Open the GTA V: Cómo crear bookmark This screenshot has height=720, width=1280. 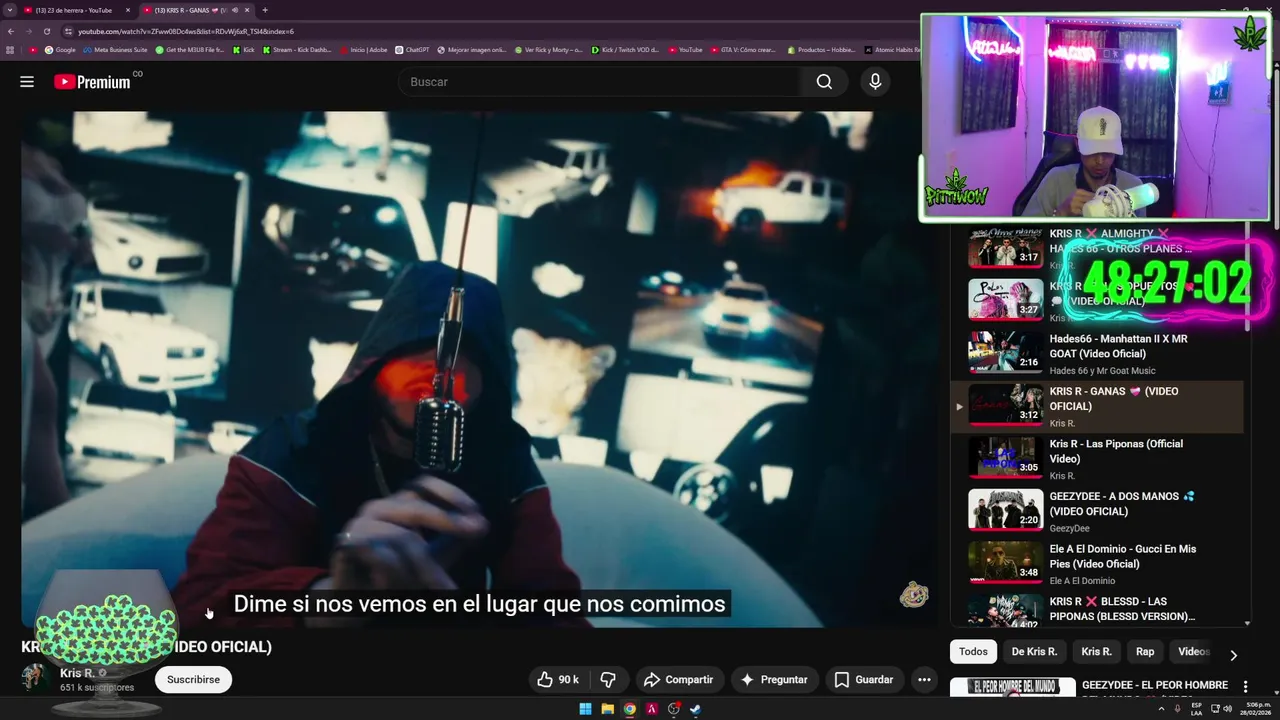tap(742, 50)
